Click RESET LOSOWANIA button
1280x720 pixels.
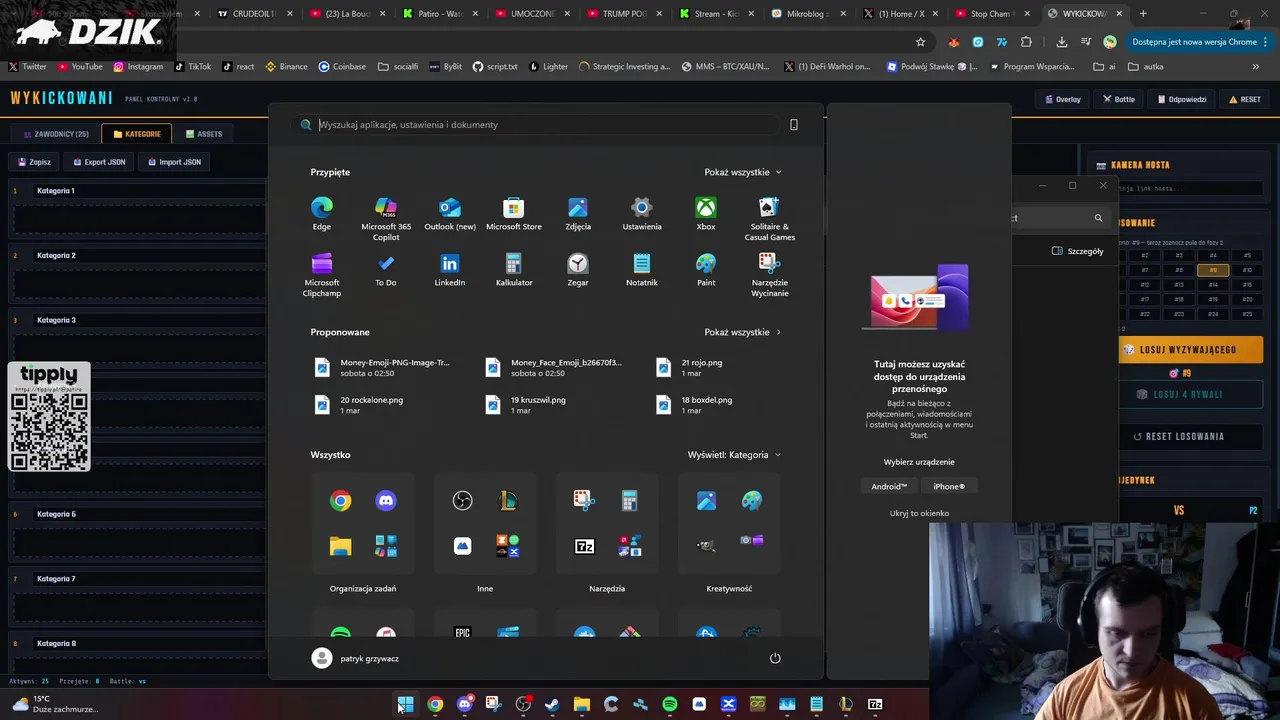tap(1190, 436)
